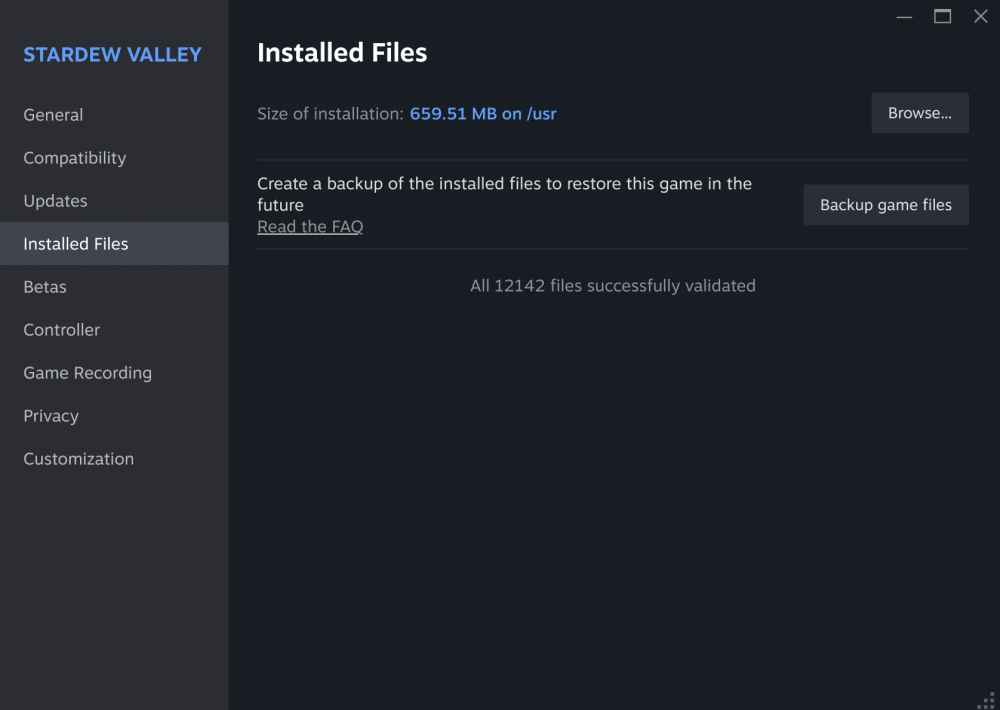The height and width of the screenshot is (710, 1000).
Task: Click Backup game files button
Action: 886,205
